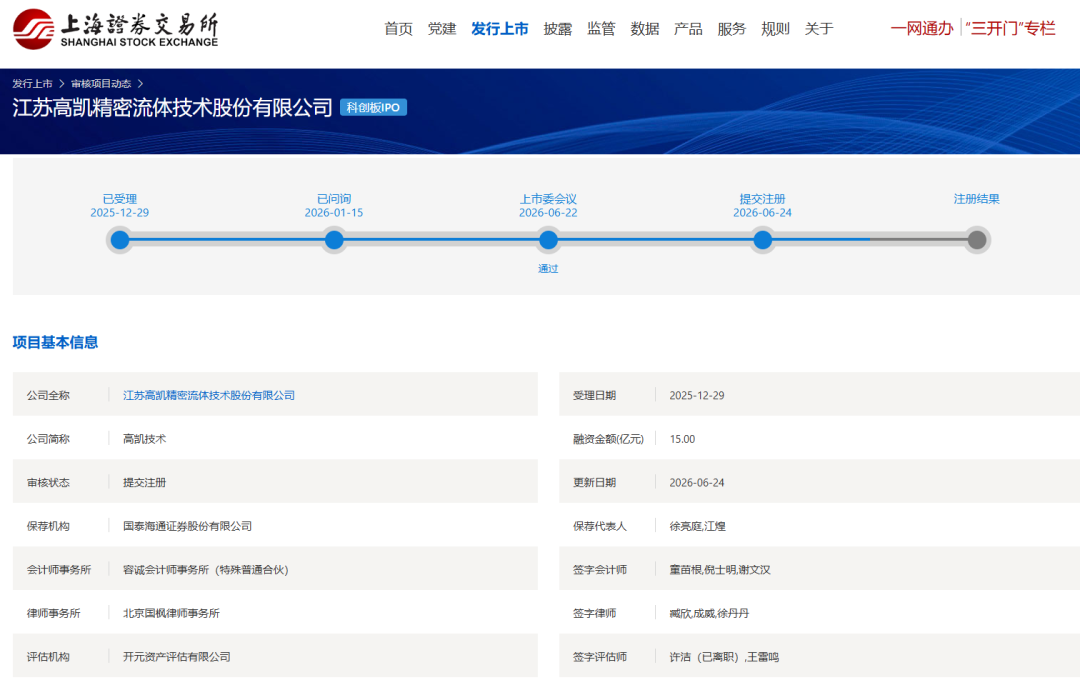Screen dimensions: 1080x680
Task: Open the 披露 menu
Action: click(557, 29)
